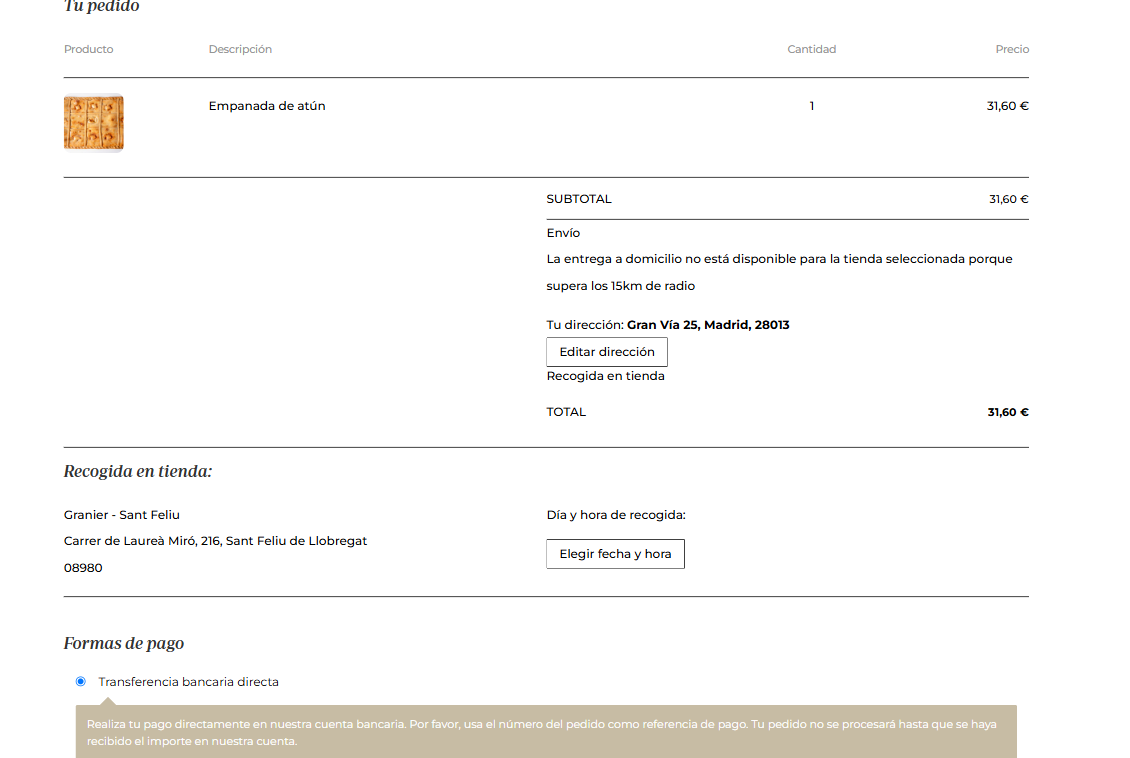
Task: Click the Día y hora de recogida label
Action: coord(616,514)
